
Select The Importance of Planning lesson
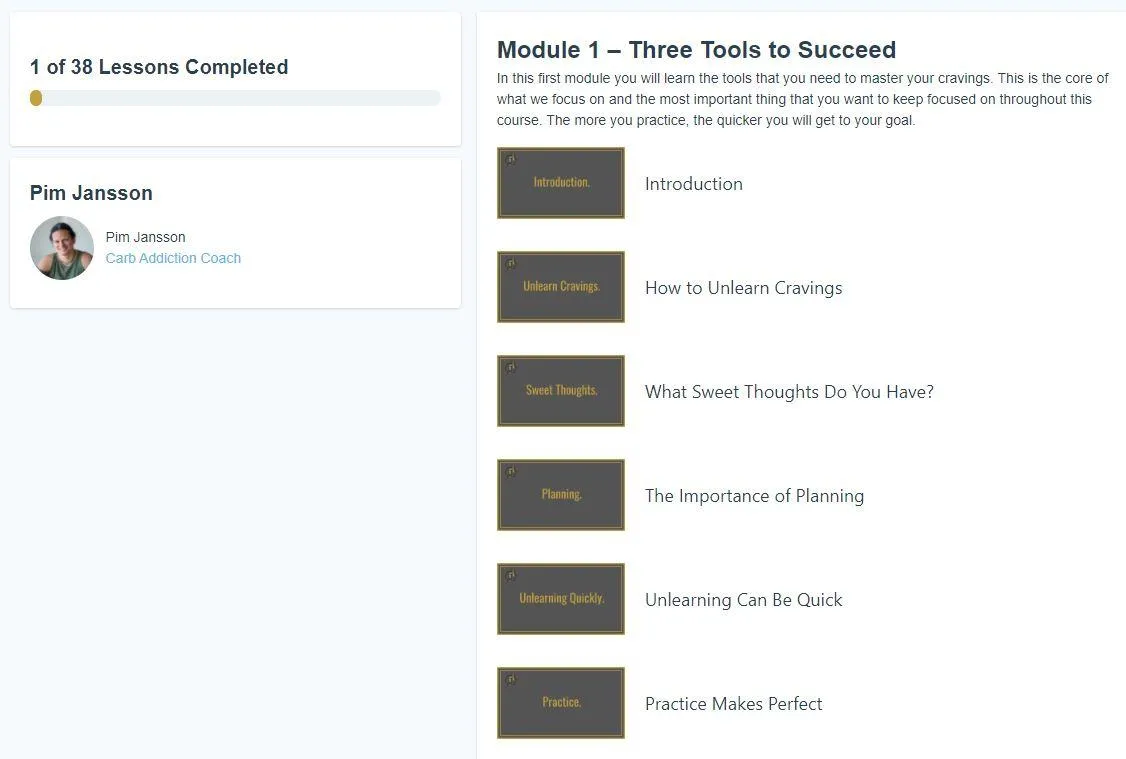click(754, 496)
